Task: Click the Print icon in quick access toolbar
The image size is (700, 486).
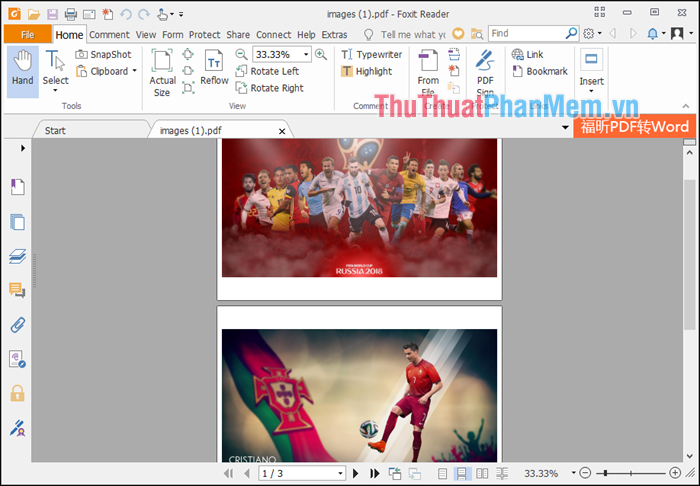Action: [x=71, y=14]
